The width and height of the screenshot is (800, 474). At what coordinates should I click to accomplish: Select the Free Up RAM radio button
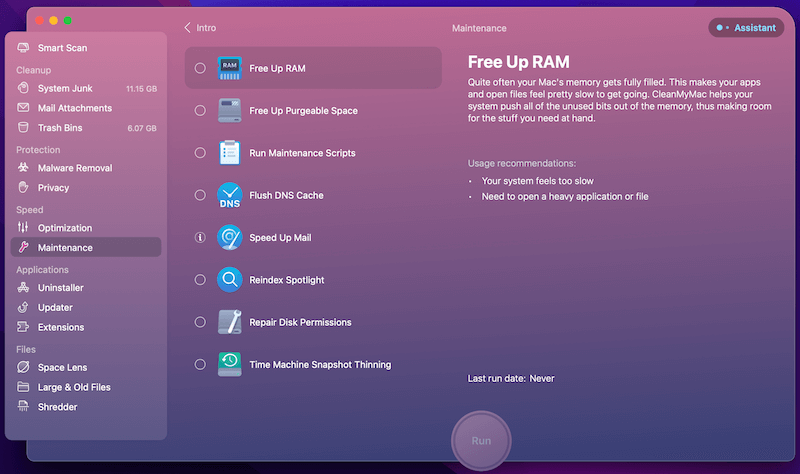[200, 68]
